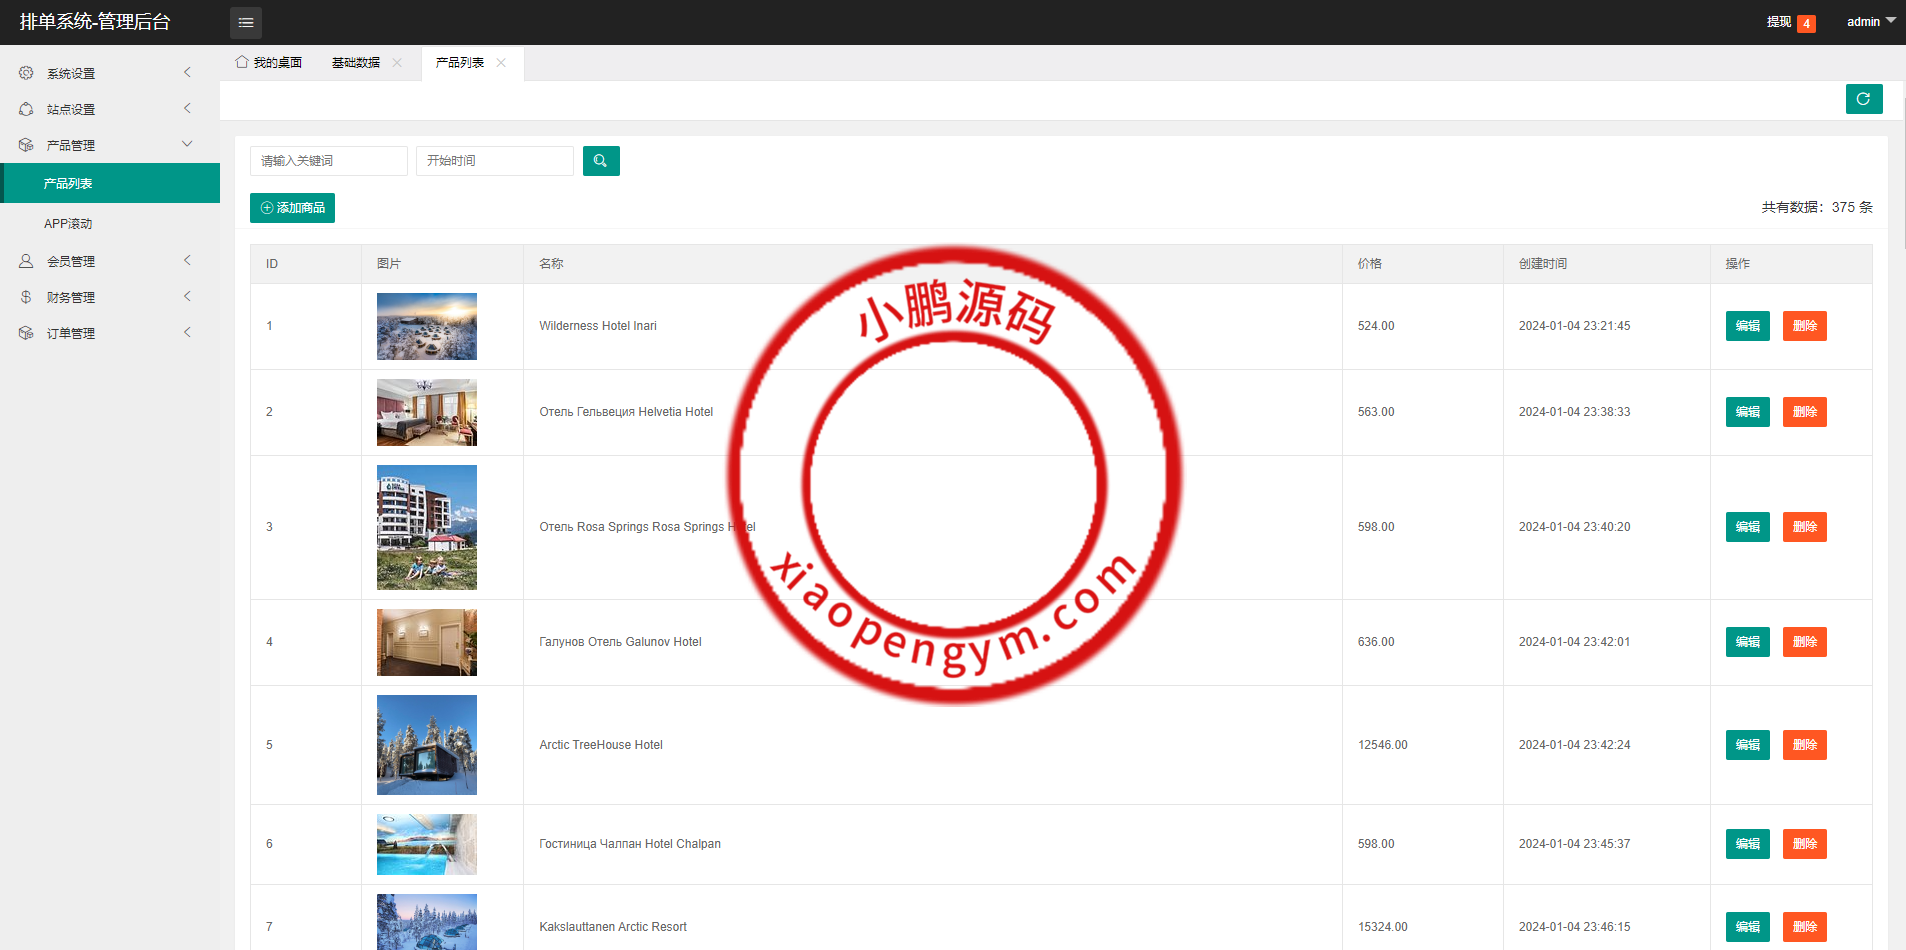The image size is (1906, 950).
Task: Close the 基础数据 tab
Action: click(397, 63)
